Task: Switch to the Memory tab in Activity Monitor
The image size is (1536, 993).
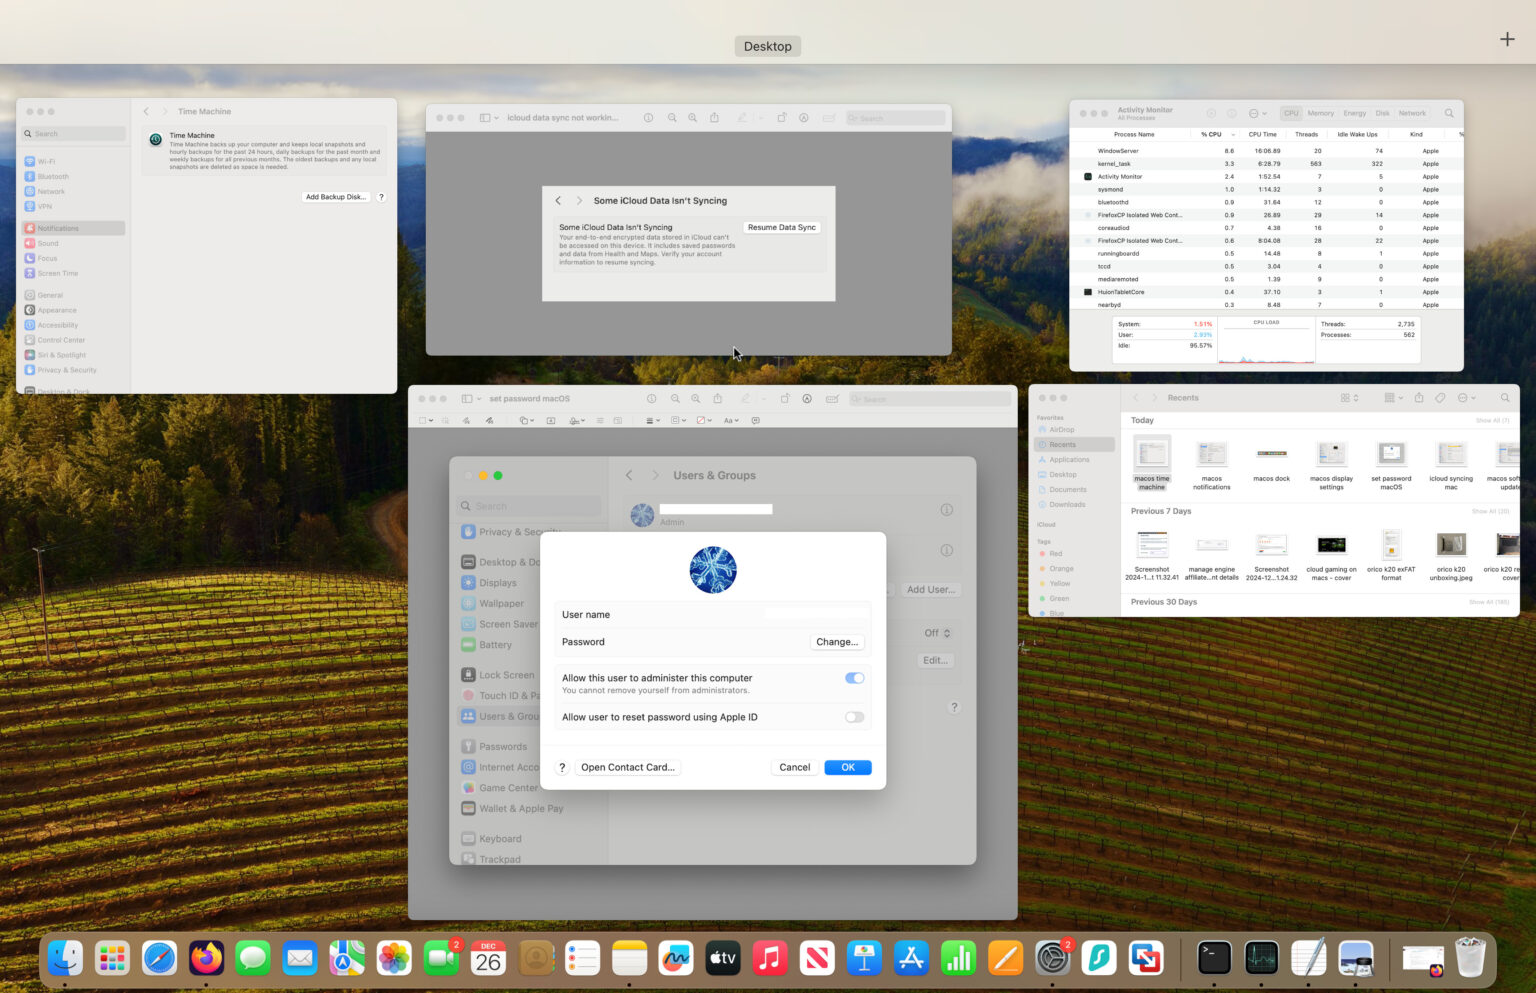Action: 1322,113
